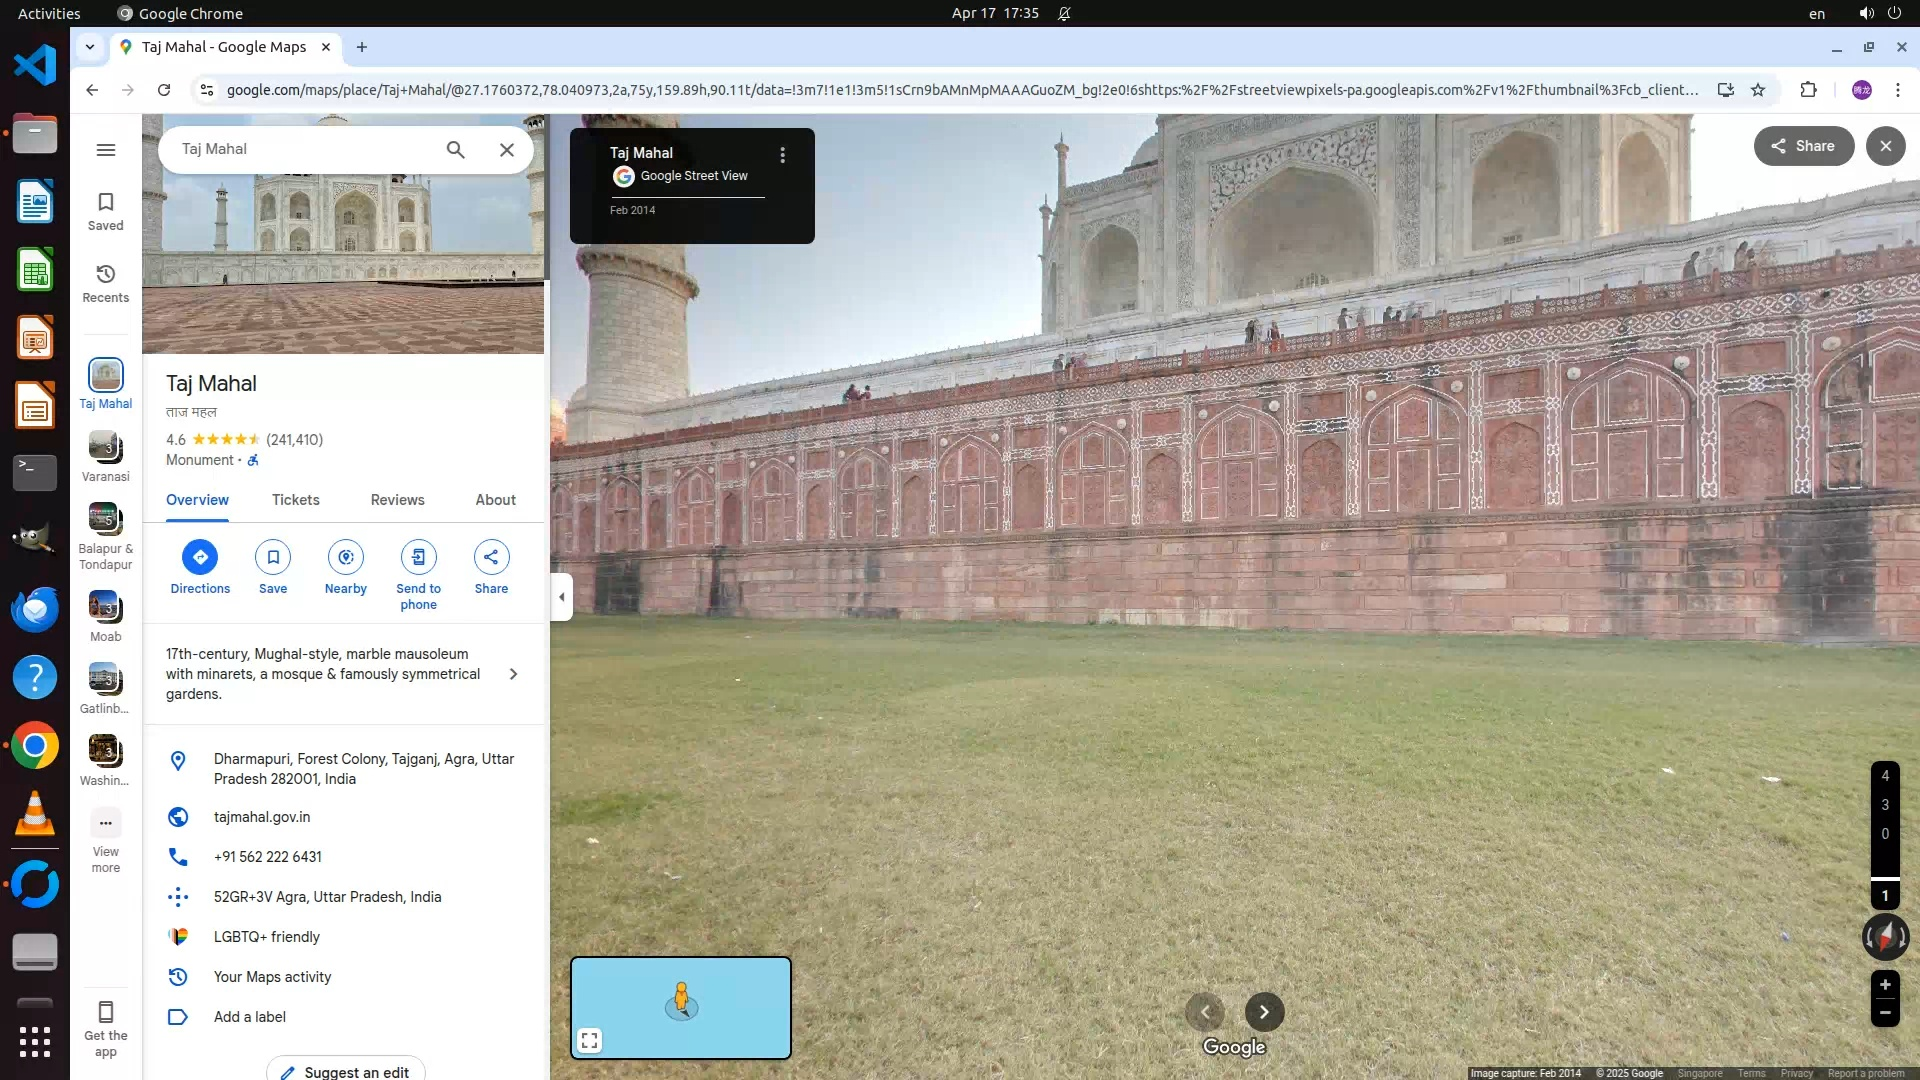
Task: Click the Nearby icon
Action: [345, 557]
